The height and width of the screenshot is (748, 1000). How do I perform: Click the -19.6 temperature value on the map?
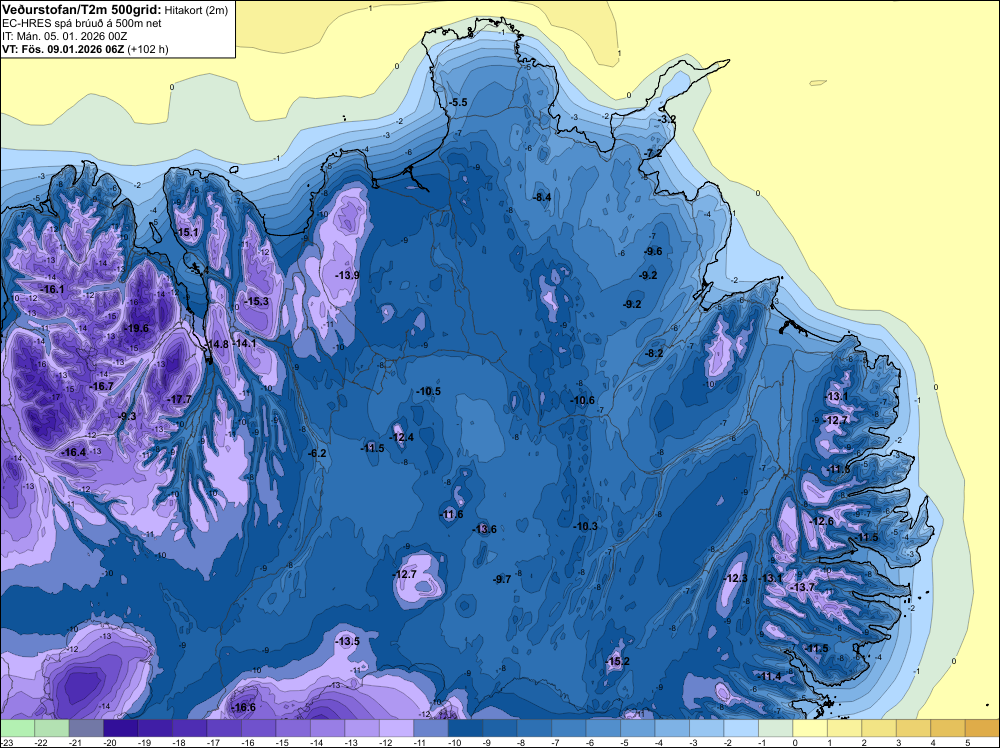[136, 328]
